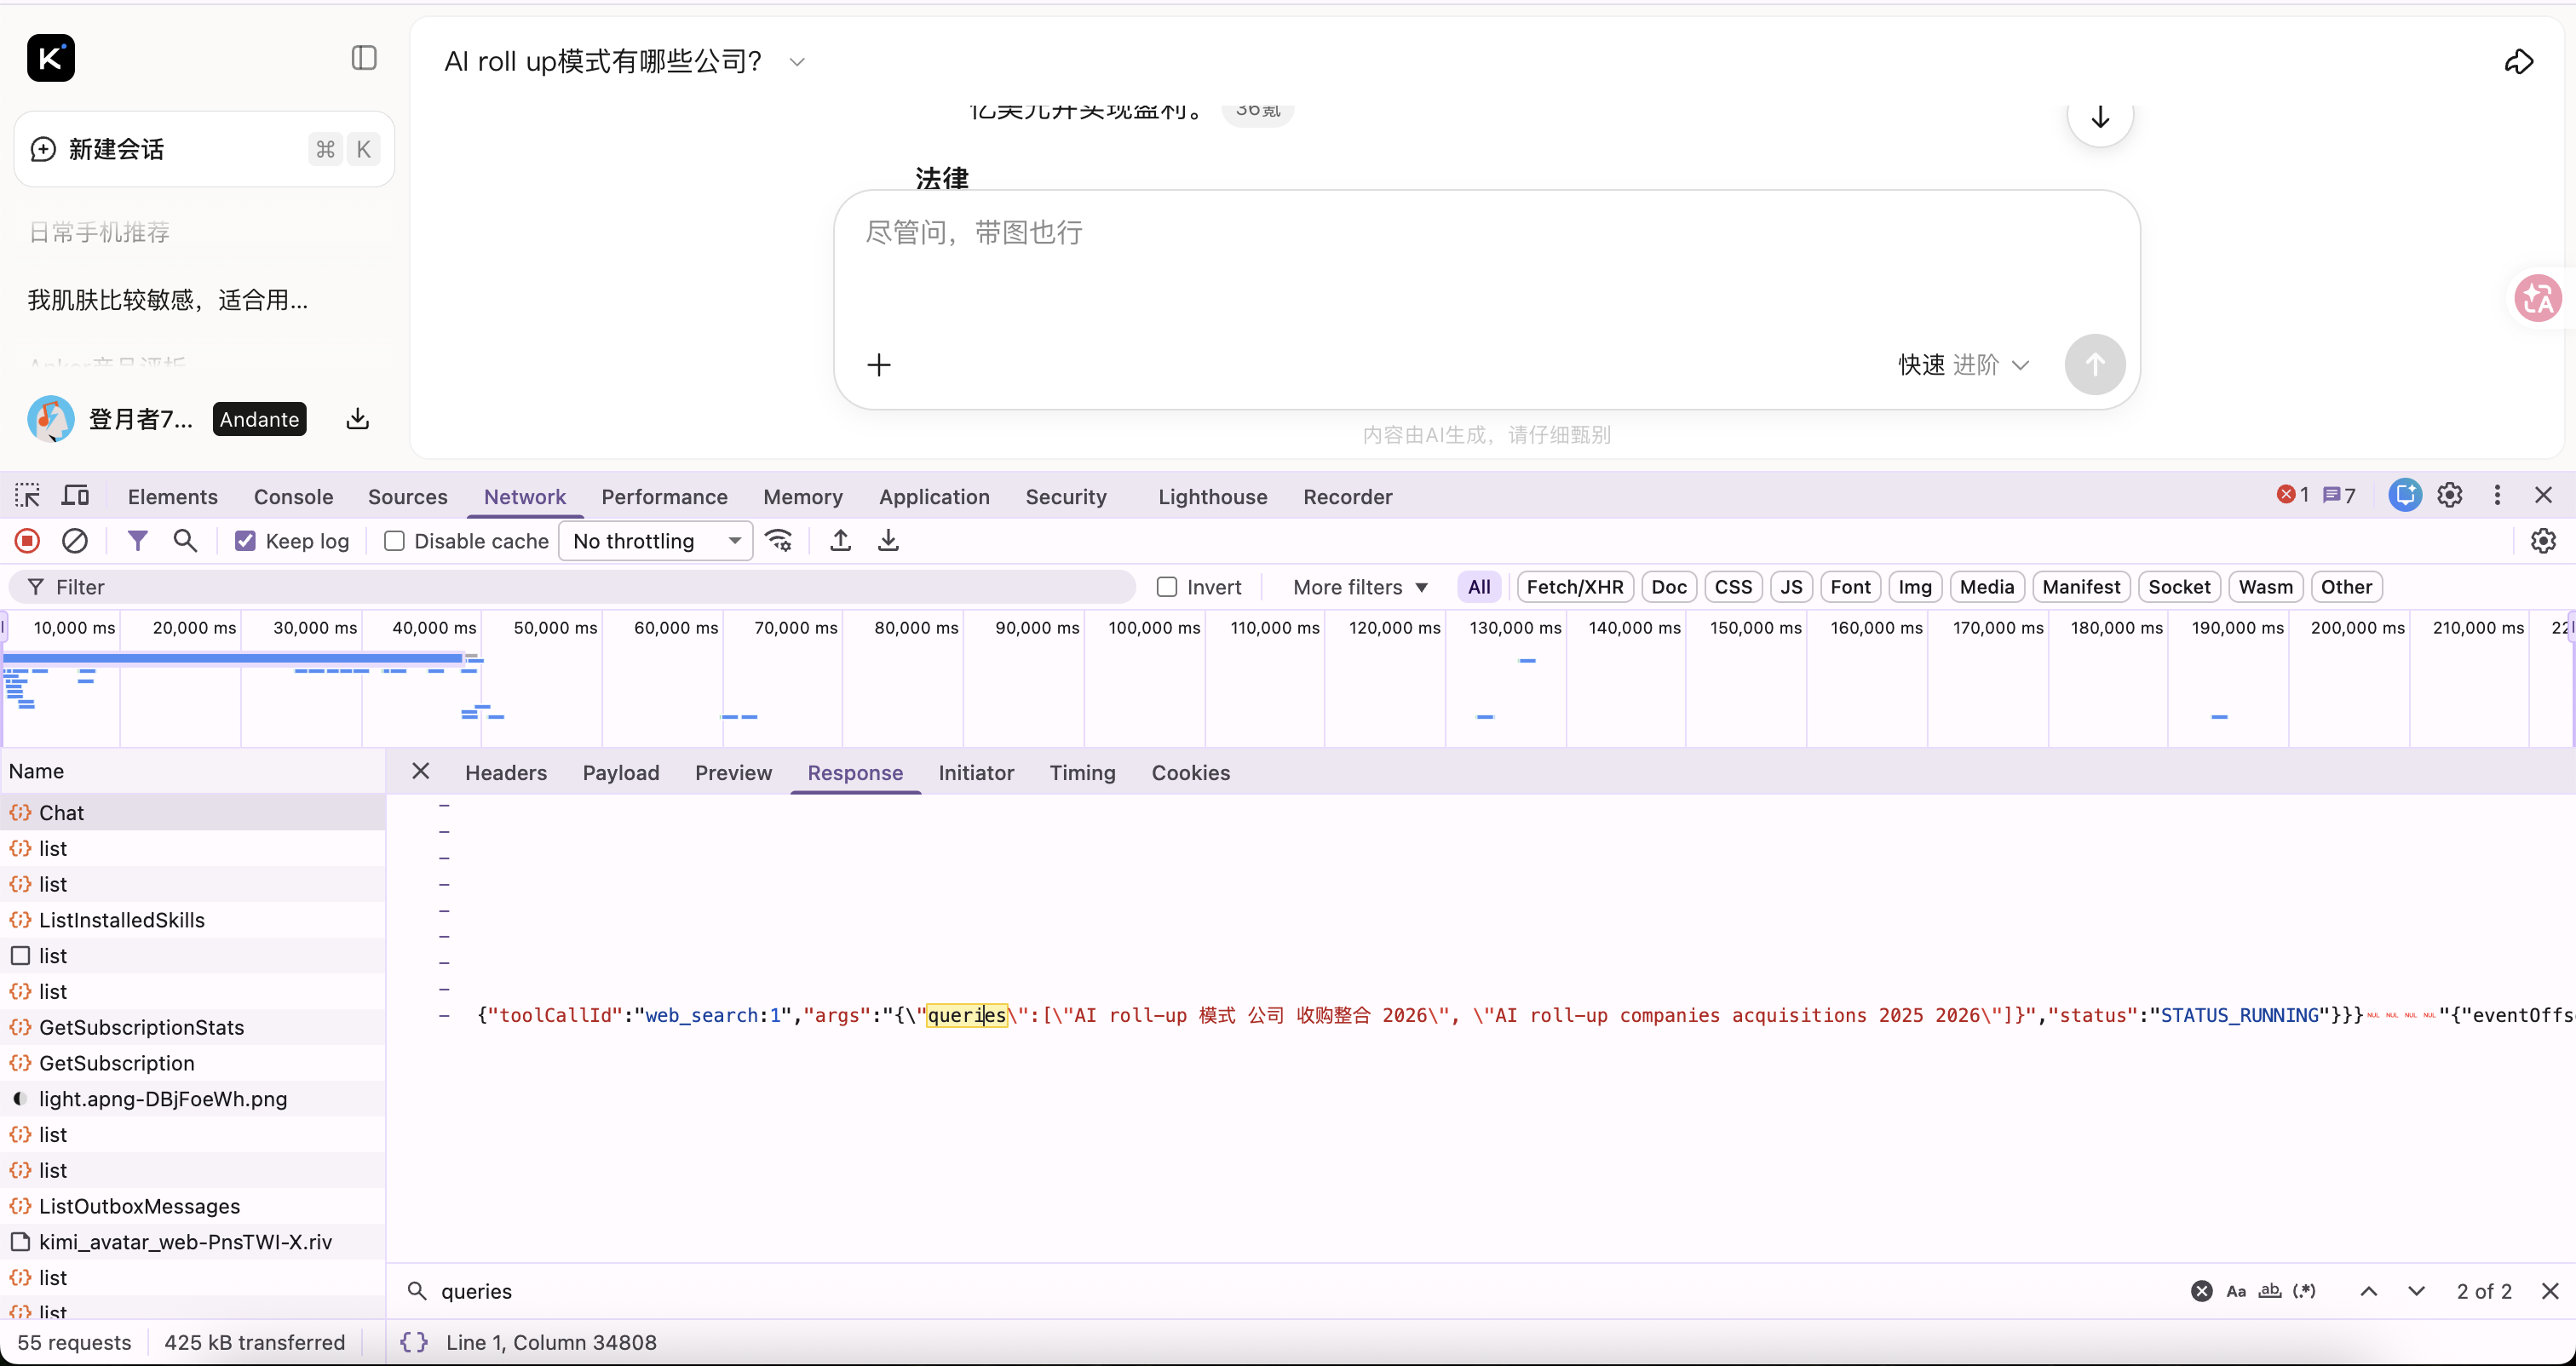This screenshot has width=2576, height=1366.
Task: Expand conversation title chevron
Action: coord(797,62)
